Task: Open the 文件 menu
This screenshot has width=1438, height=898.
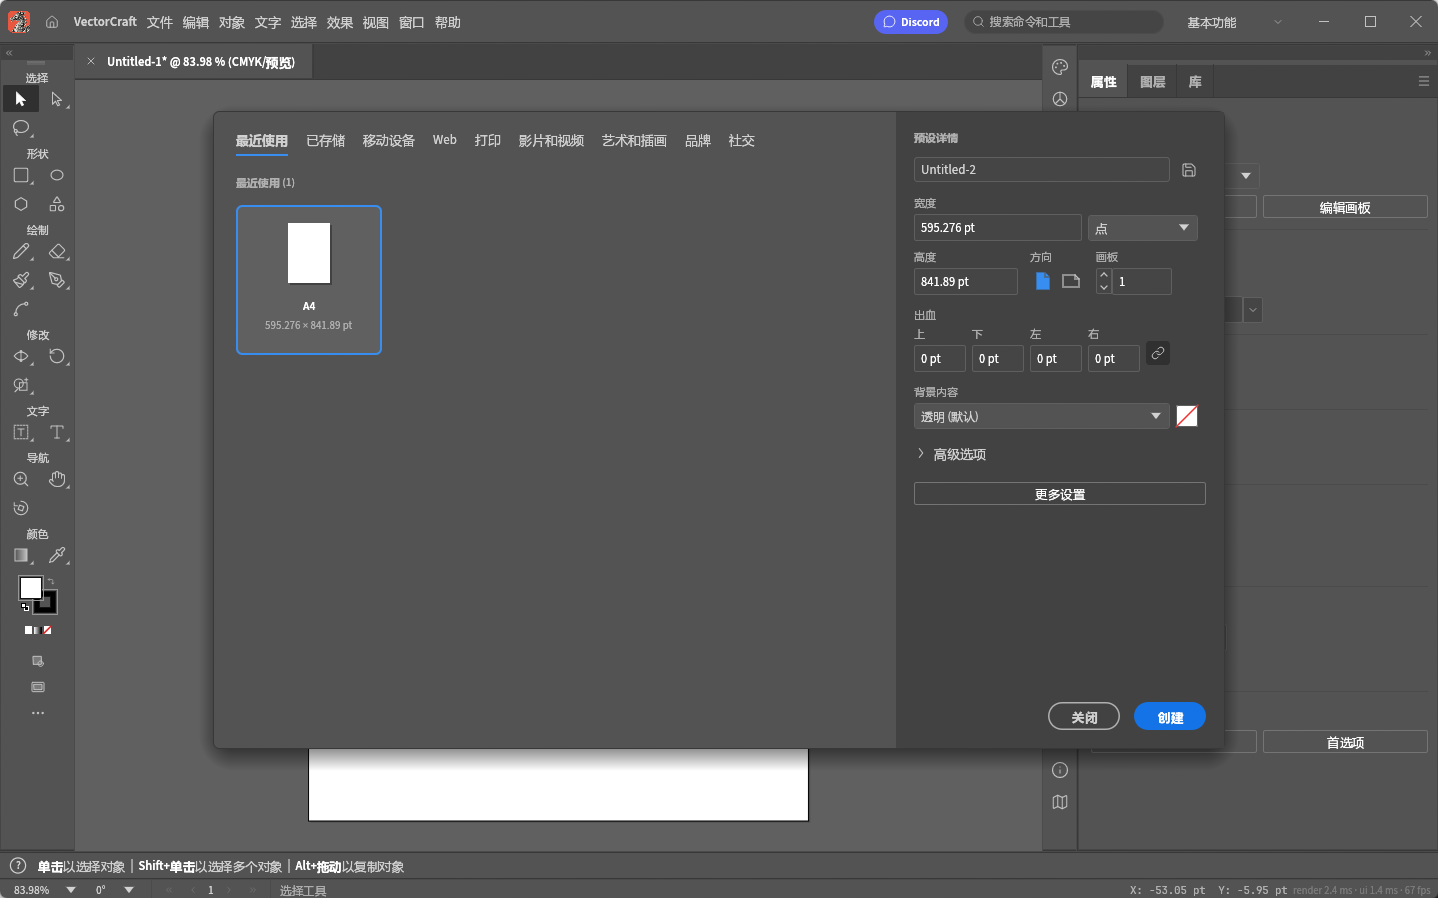Action: [160, 22]
